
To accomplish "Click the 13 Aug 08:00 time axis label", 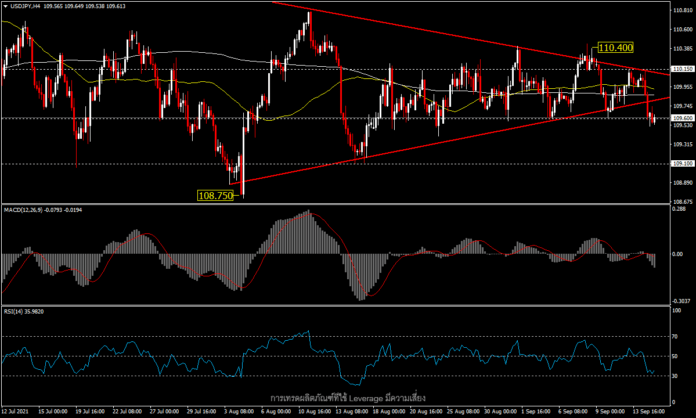I will pyautogui.click(x=352, y=412).
